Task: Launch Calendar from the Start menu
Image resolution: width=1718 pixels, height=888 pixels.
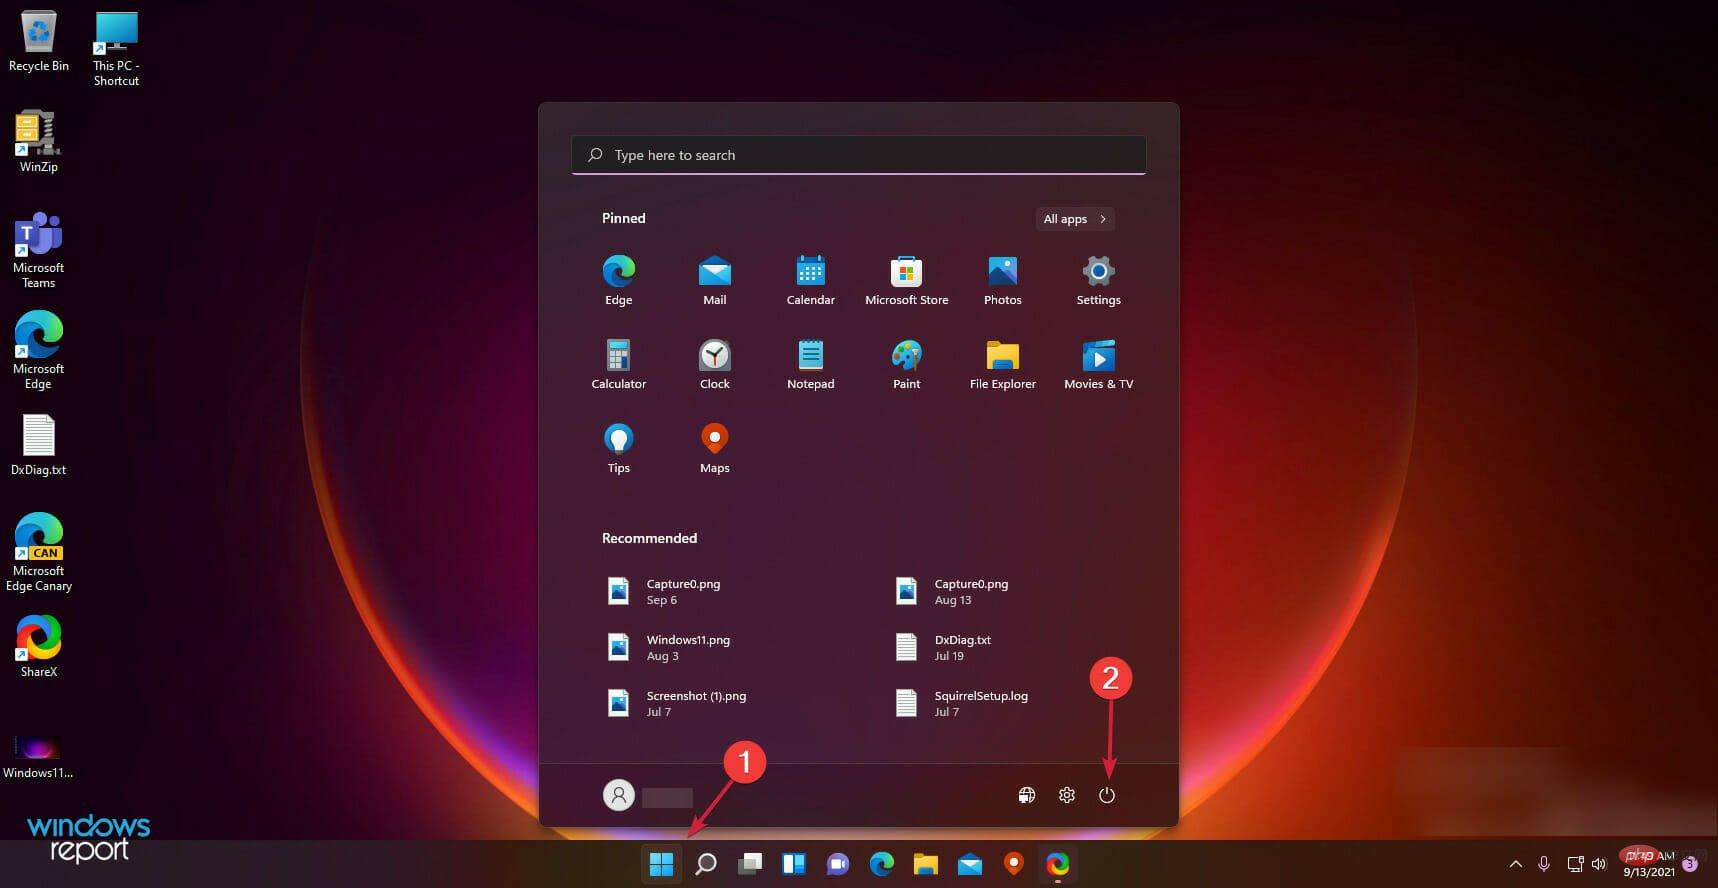Action: click(x=810, y=281)
